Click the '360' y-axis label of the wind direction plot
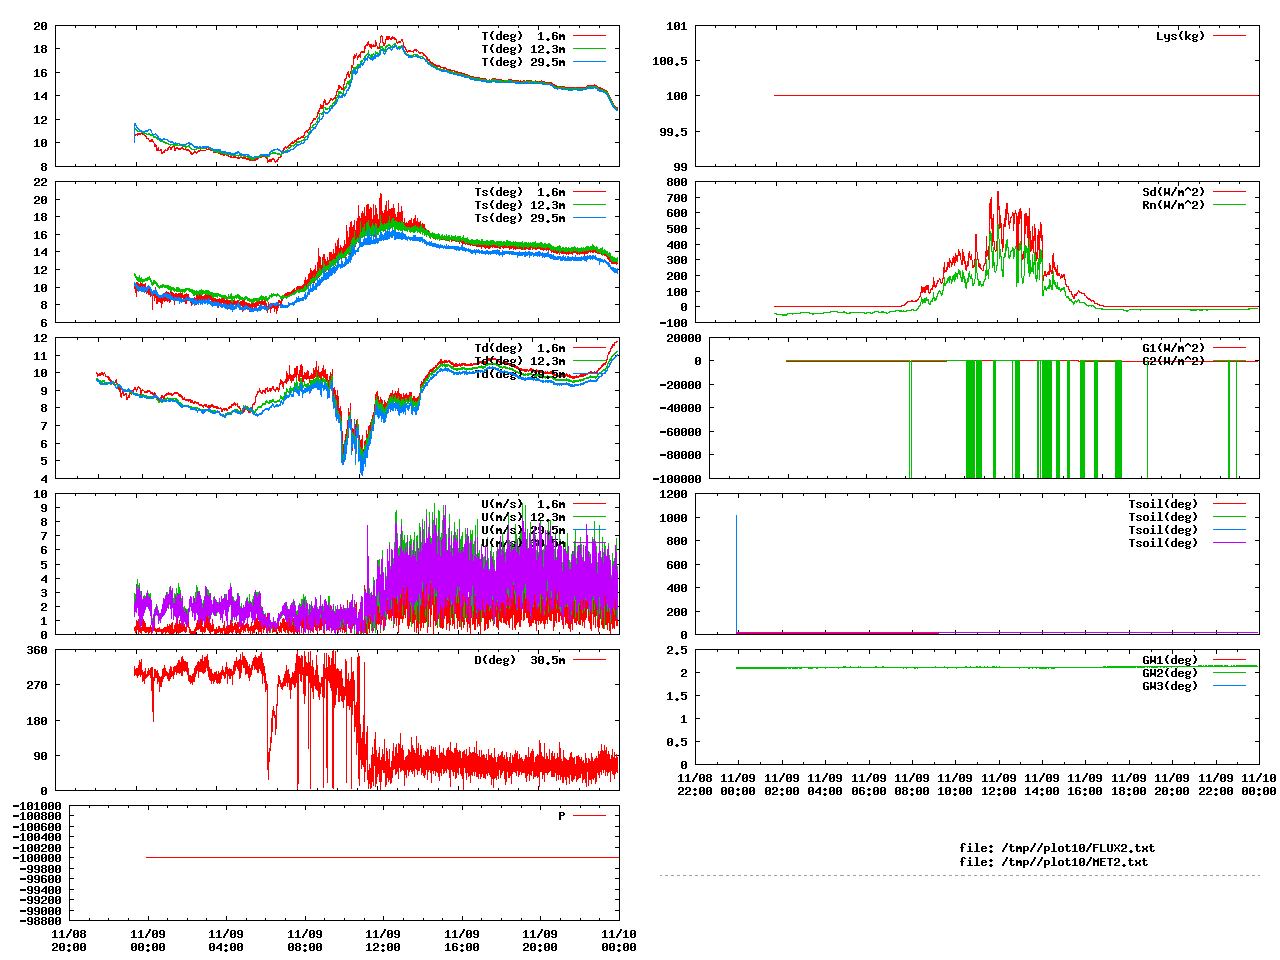1280x960 pixels. pyautogui.click(x=37, y=650)
